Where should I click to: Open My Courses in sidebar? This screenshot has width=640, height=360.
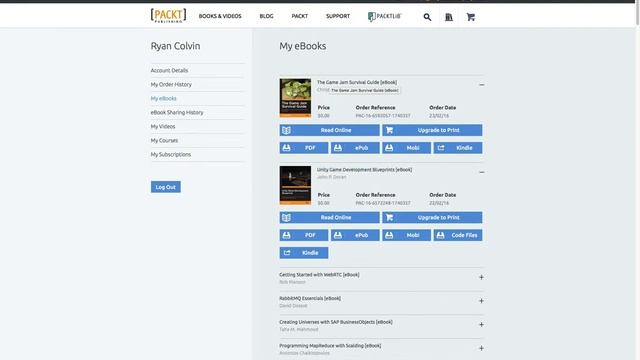click(x=164, y=140)
